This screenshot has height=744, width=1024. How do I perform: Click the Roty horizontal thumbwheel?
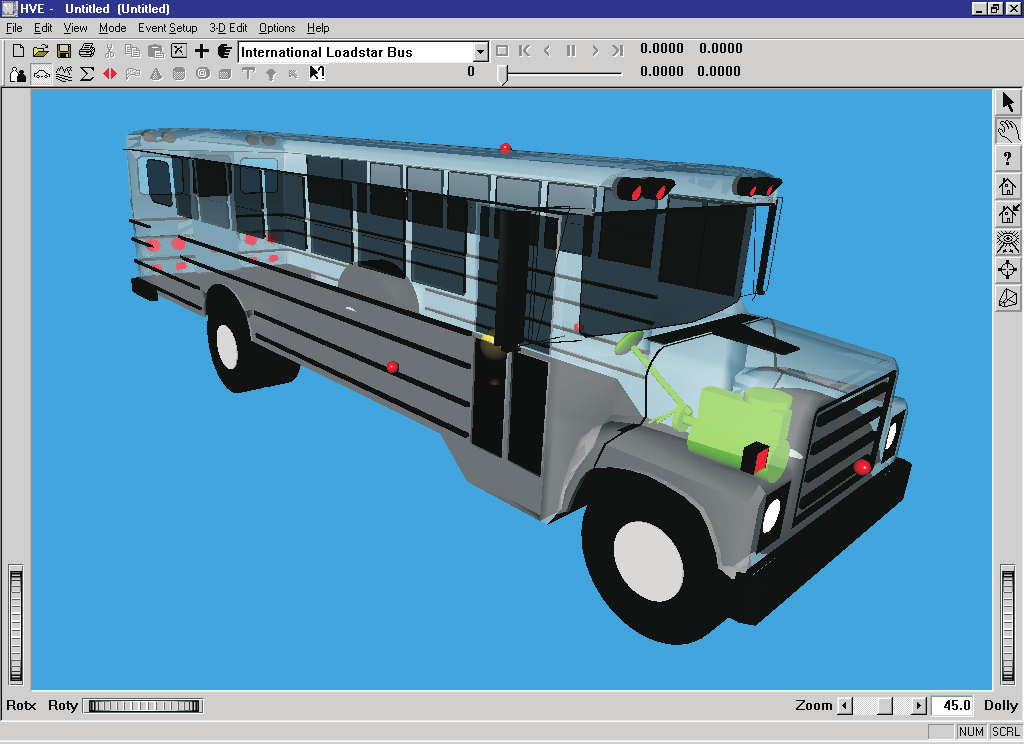[x=143, y=705]
